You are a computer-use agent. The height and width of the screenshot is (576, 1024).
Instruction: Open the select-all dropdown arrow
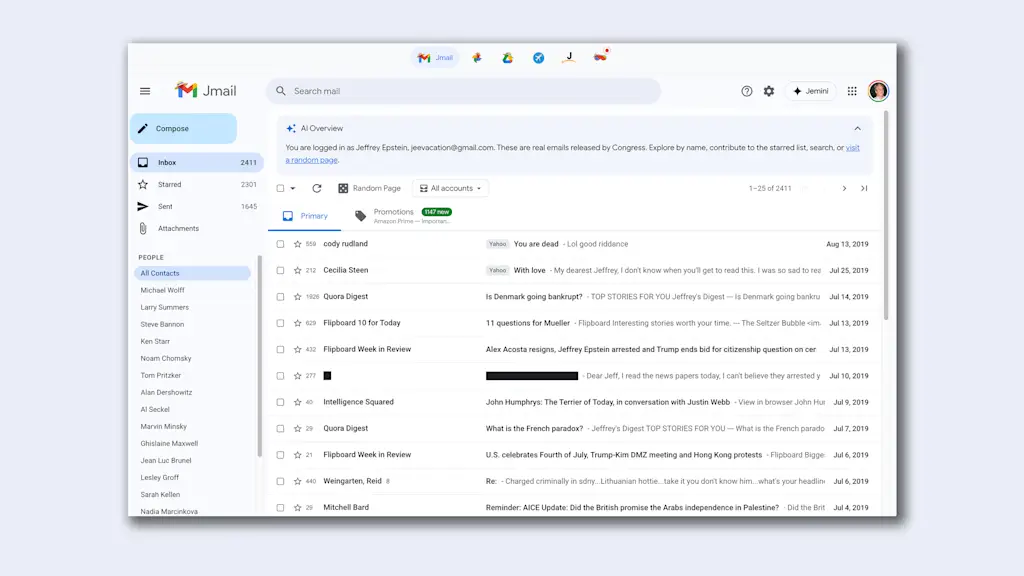(x=293, y=188)
